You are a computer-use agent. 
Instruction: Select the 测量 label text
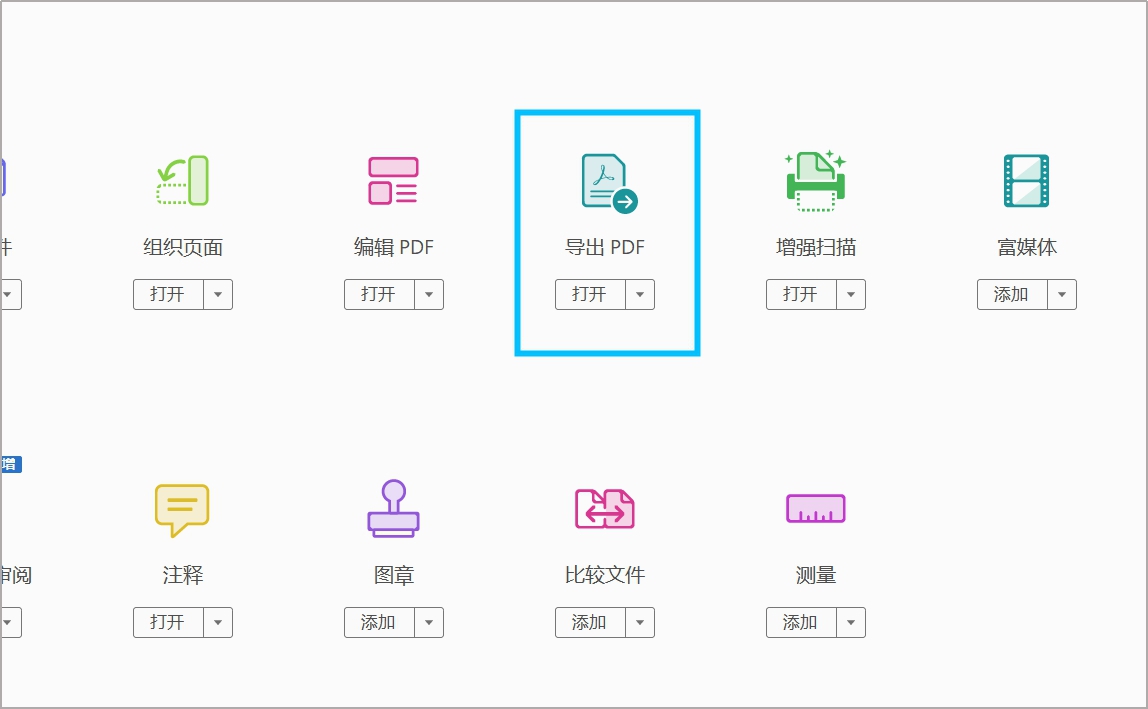click(x=816, y=576)
